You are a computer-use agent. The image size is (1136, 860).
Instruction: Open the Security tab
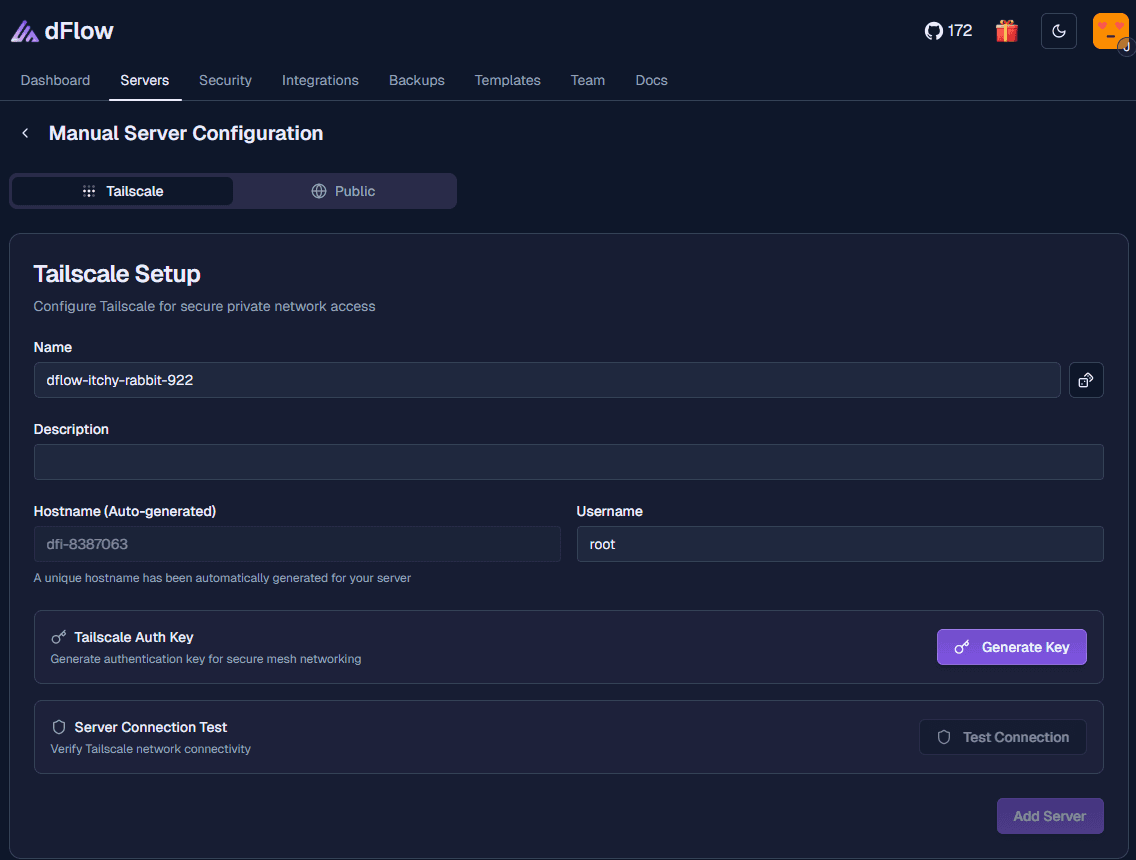click(225, 80)
